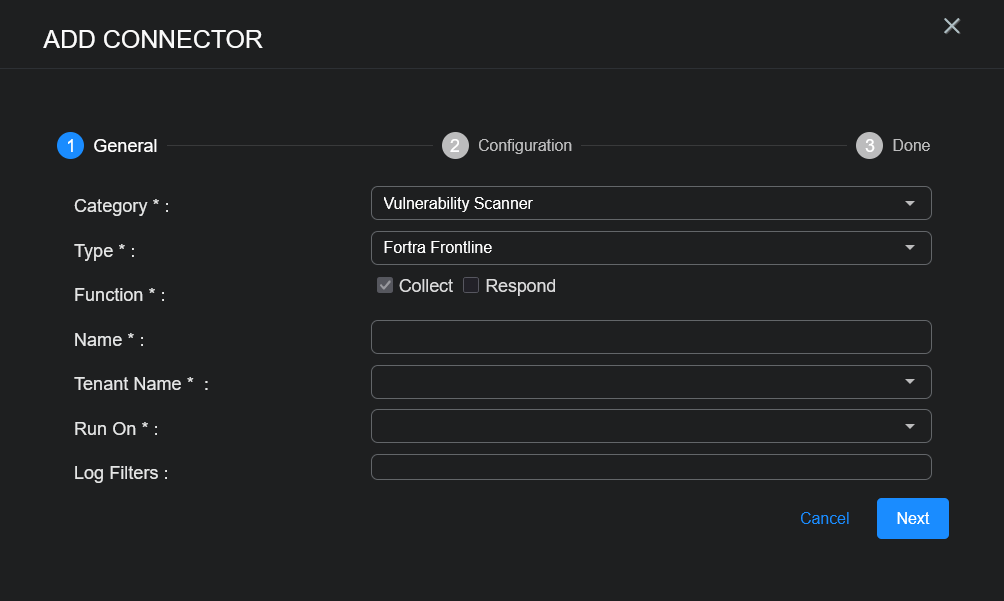Click the Tenant Name dropdown arrow
The width and height of the screenshot is (1004, 601).
coord(909,382)
